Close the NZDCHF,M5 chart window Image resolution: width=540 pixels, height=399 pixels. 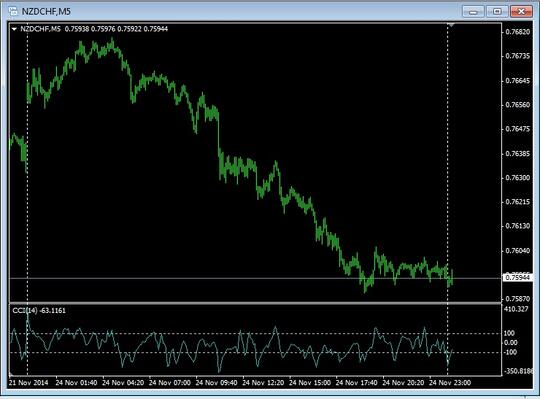(521, 11)
